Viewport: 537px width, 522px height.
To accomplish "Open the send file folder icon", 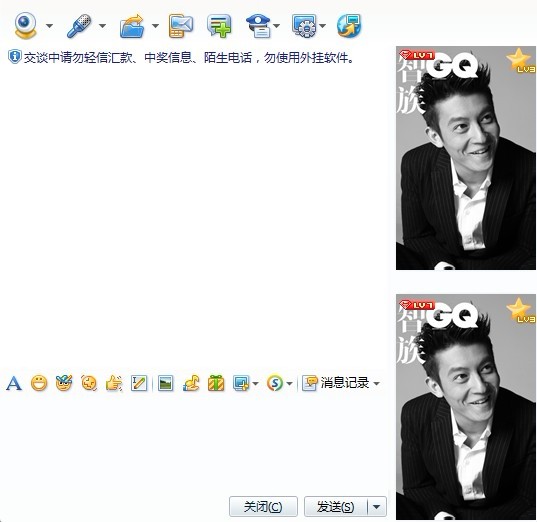I will coord(132,26).
